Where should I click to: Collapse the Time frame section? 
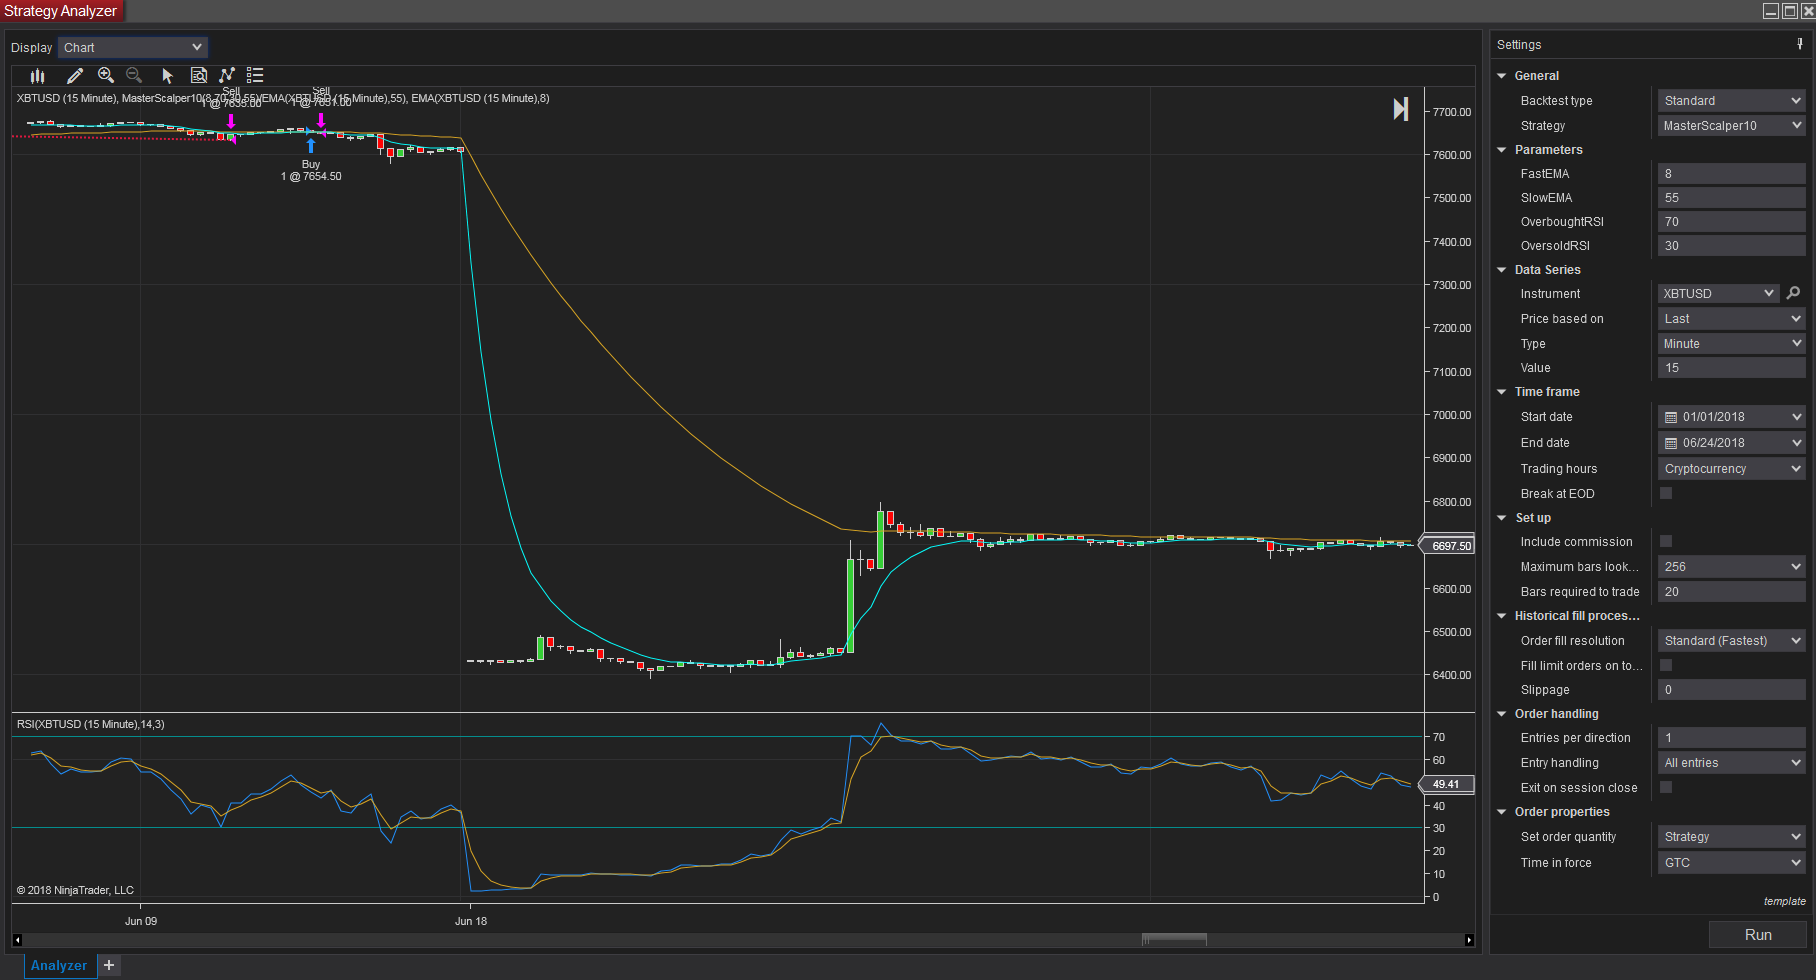click(x=1502, y=392)
